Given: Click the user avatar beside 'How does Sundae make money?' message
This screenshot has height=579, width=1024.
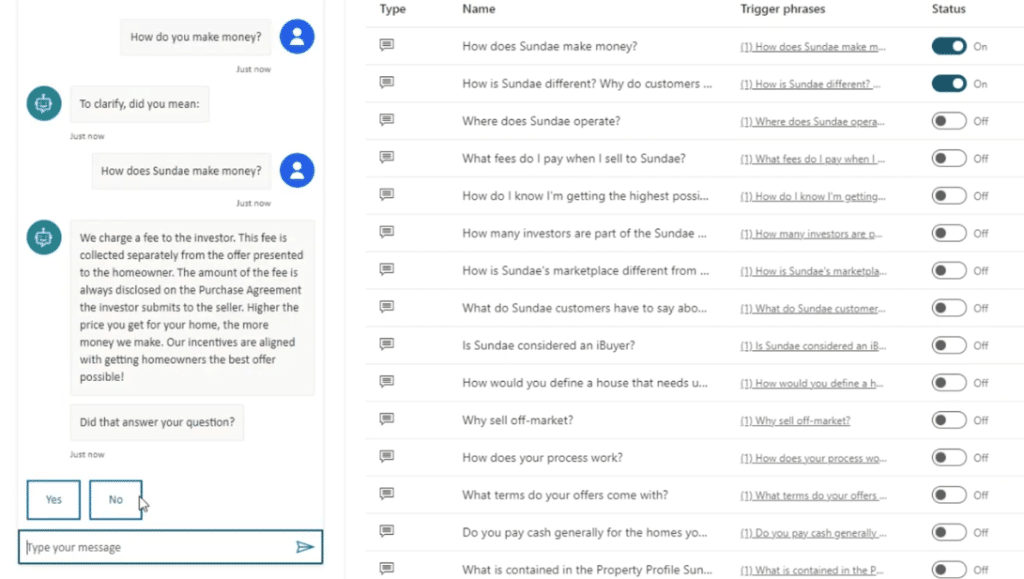Looking at the screenshot, I should pyautogui.click(x=297, y=170).
